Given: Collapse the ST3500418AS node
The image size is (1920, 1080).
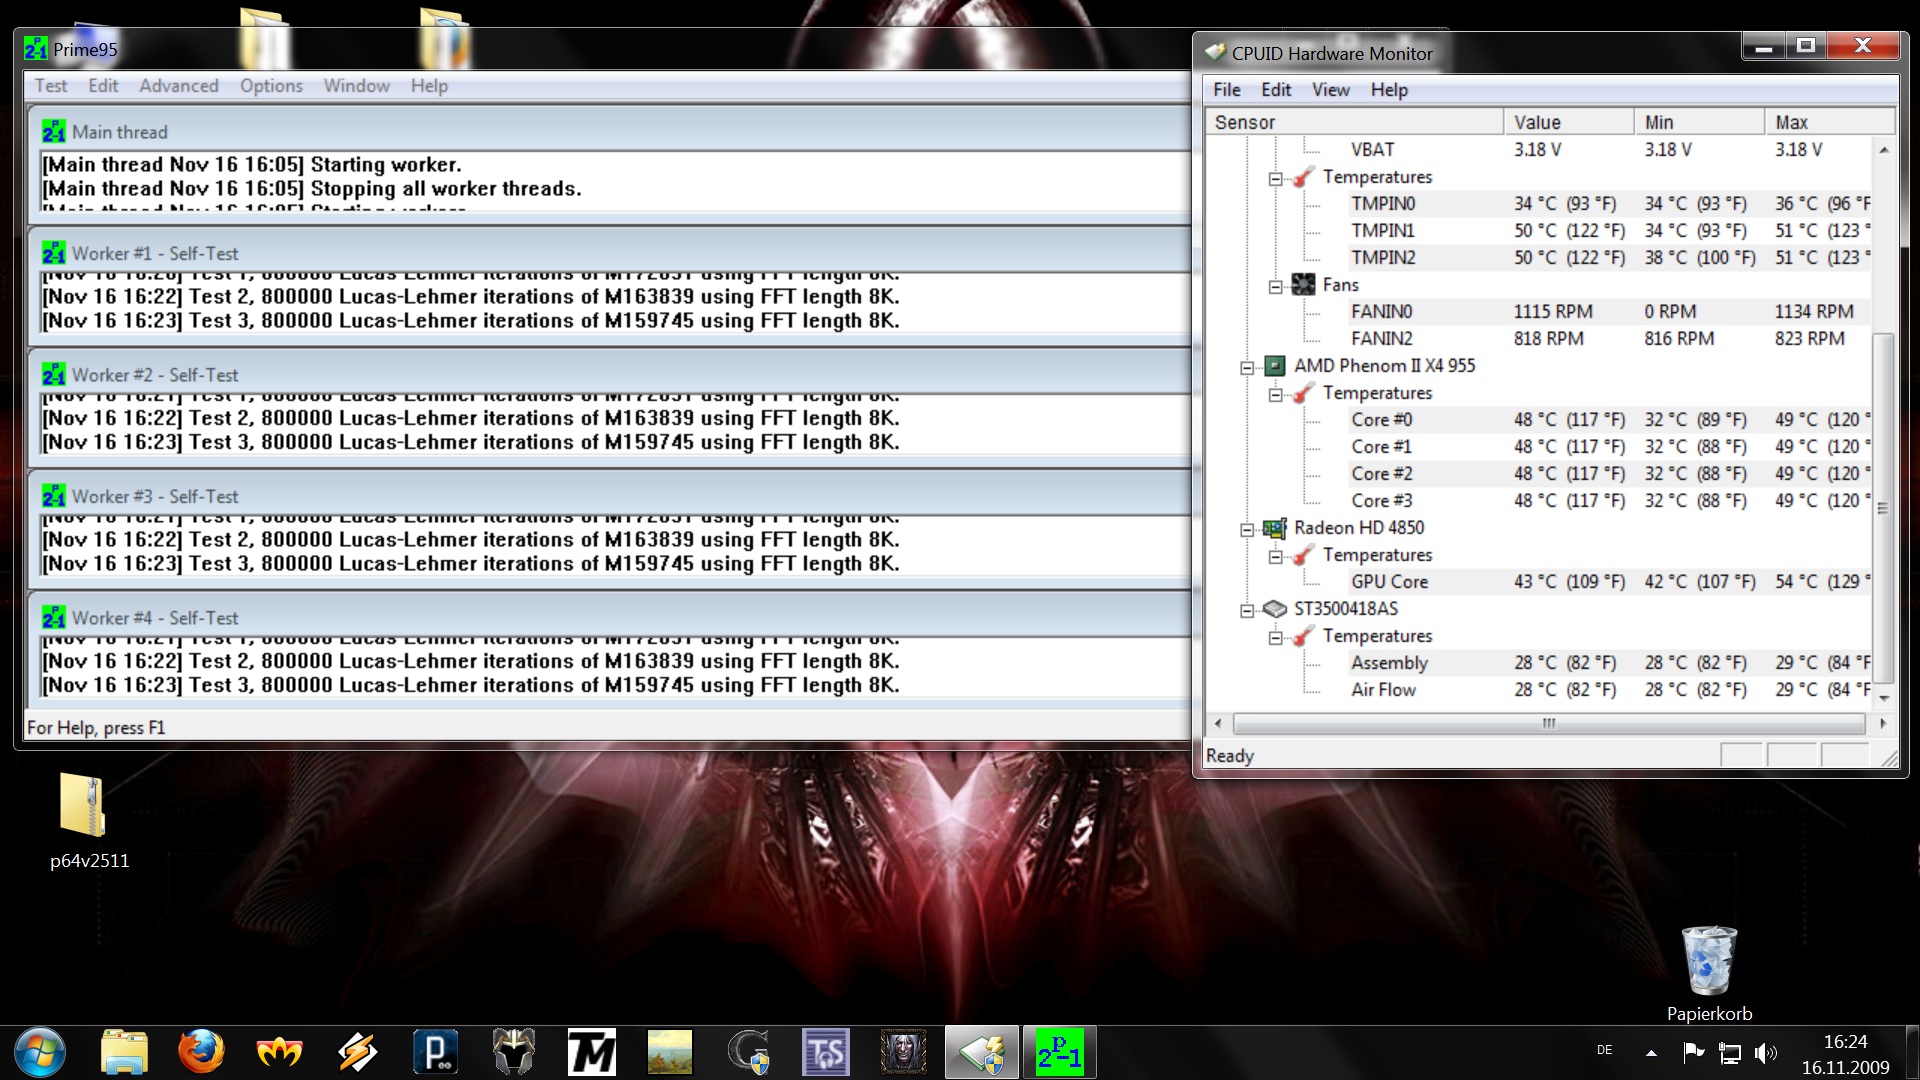Looking at the screenshot, I should tap(1247, 611).
